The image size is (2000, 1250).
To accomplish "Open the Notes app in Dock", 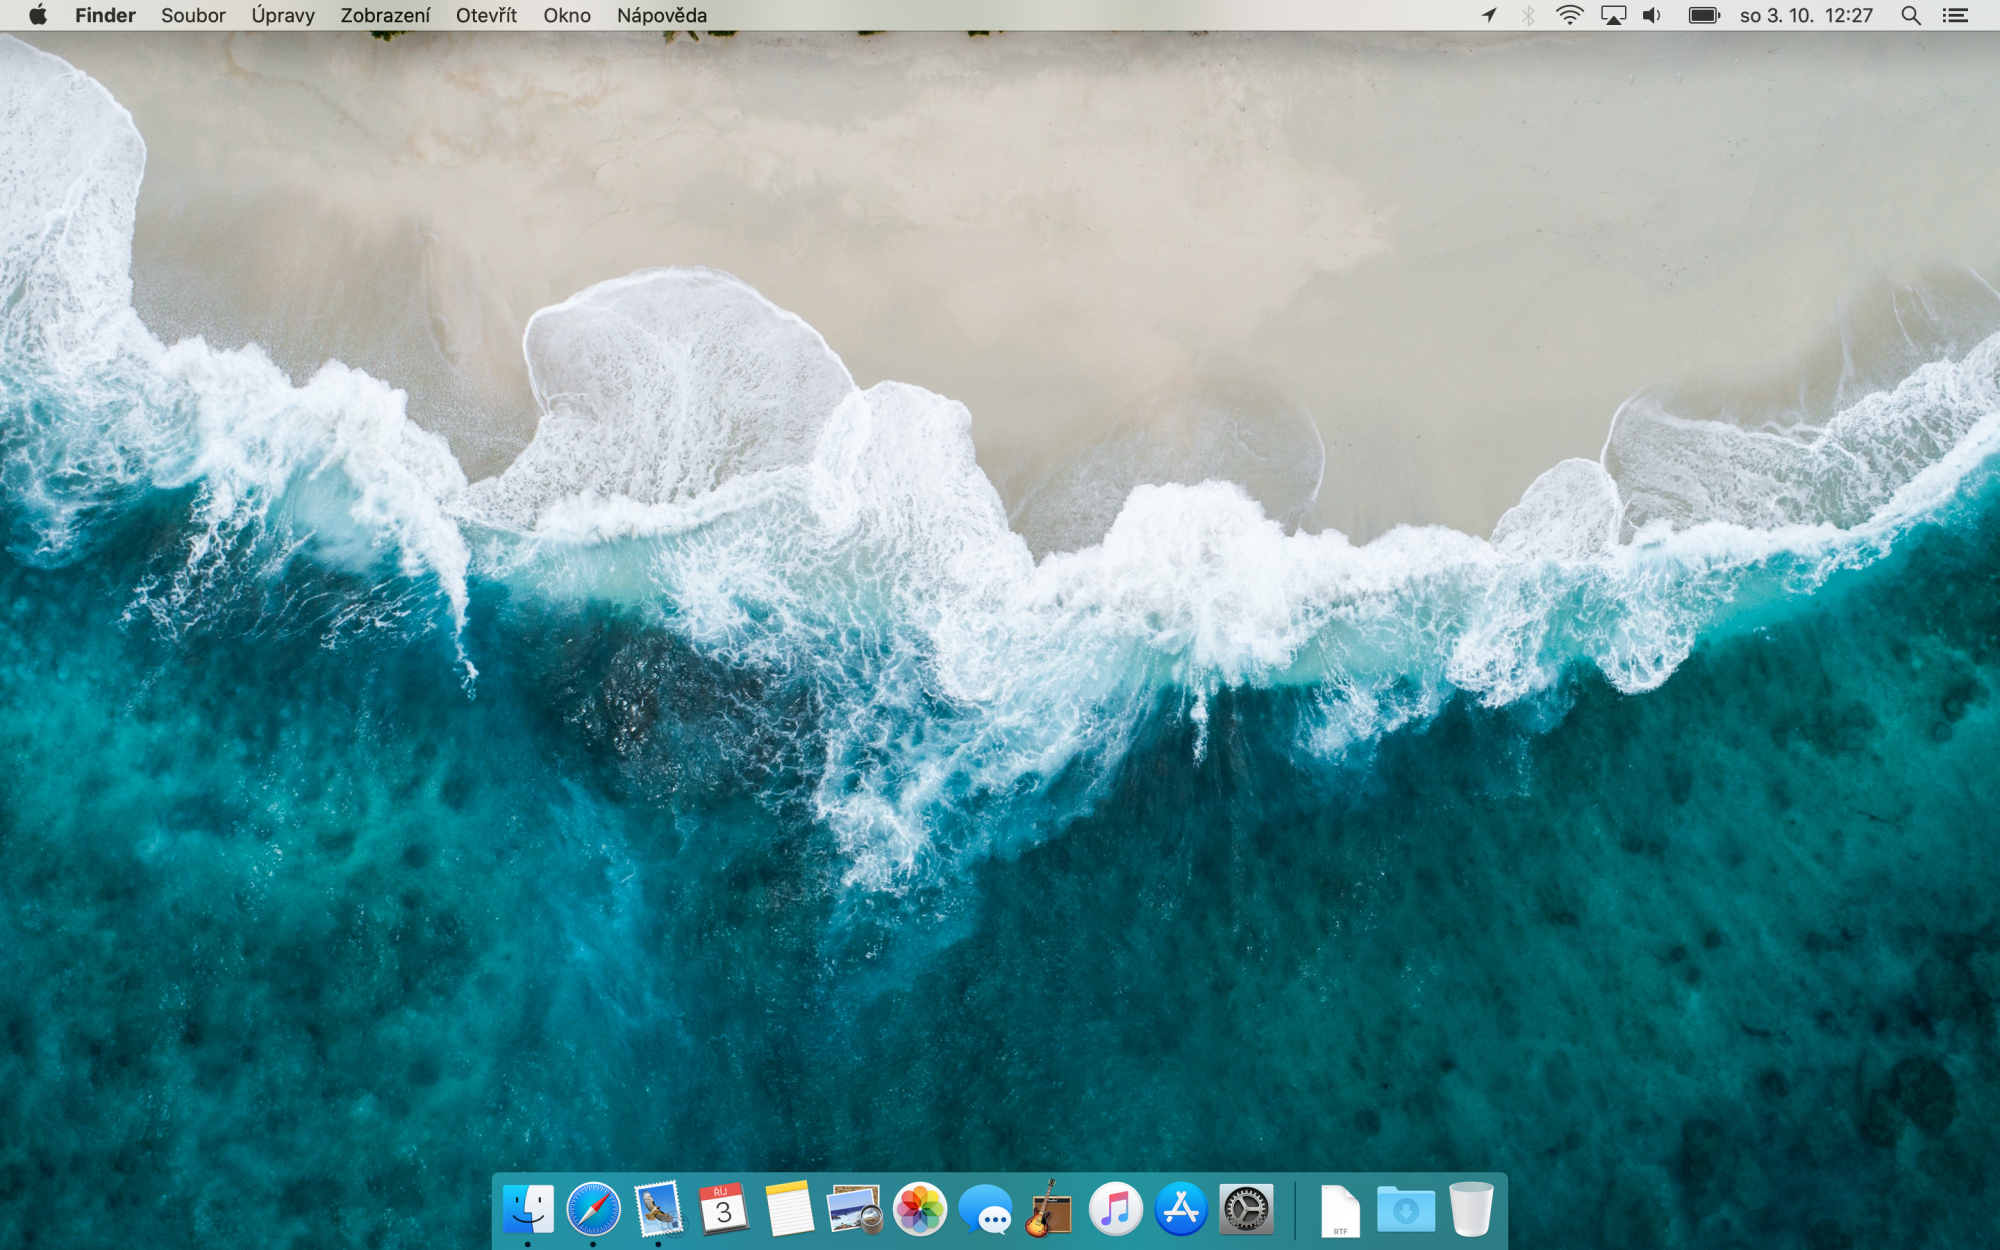I will click(x=789, y=1209).
